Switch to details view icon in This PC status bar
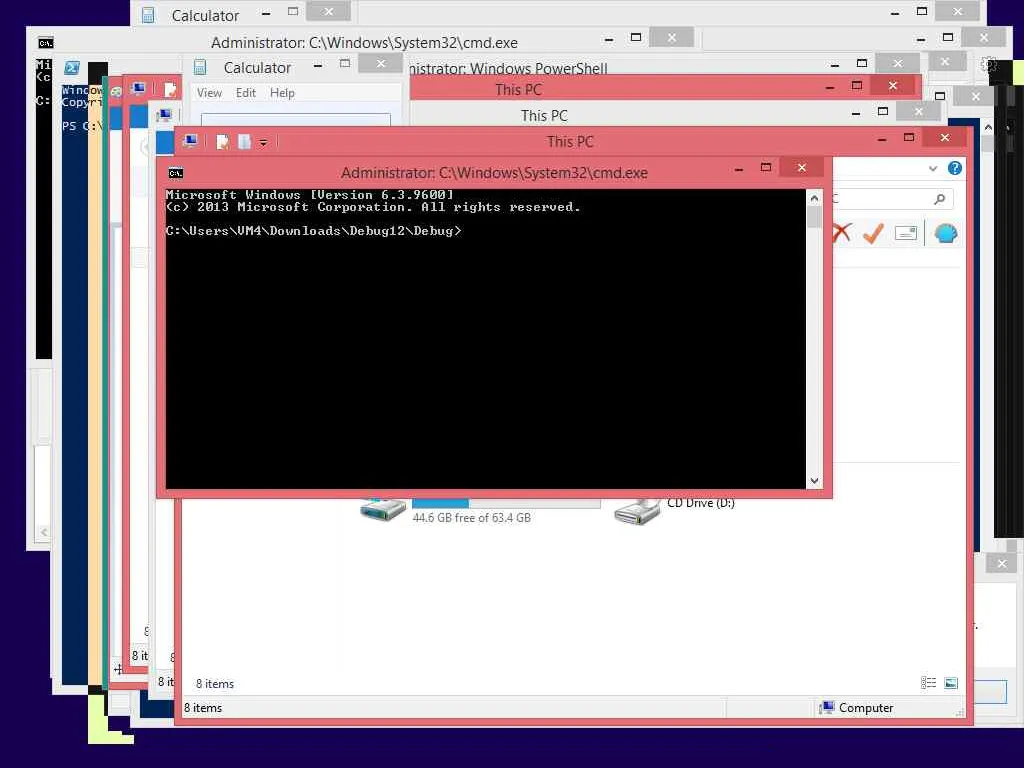 [x=928, y=683]
